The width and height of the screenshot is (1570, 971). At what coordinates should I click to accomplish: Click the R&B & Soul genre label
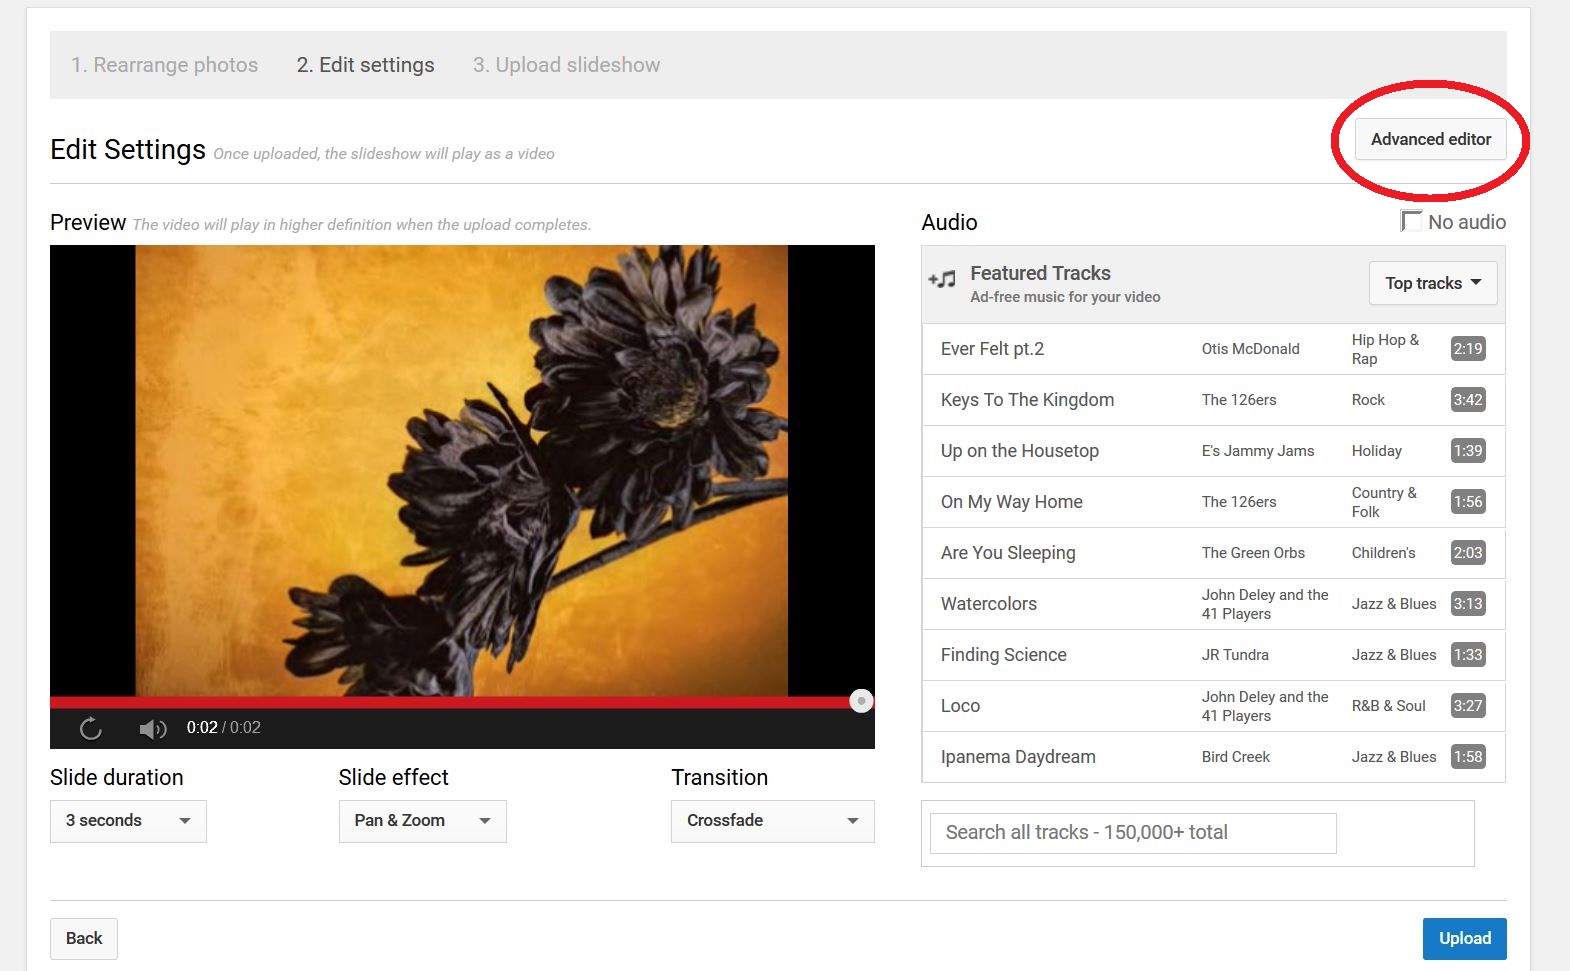[x=1388, y=706]
